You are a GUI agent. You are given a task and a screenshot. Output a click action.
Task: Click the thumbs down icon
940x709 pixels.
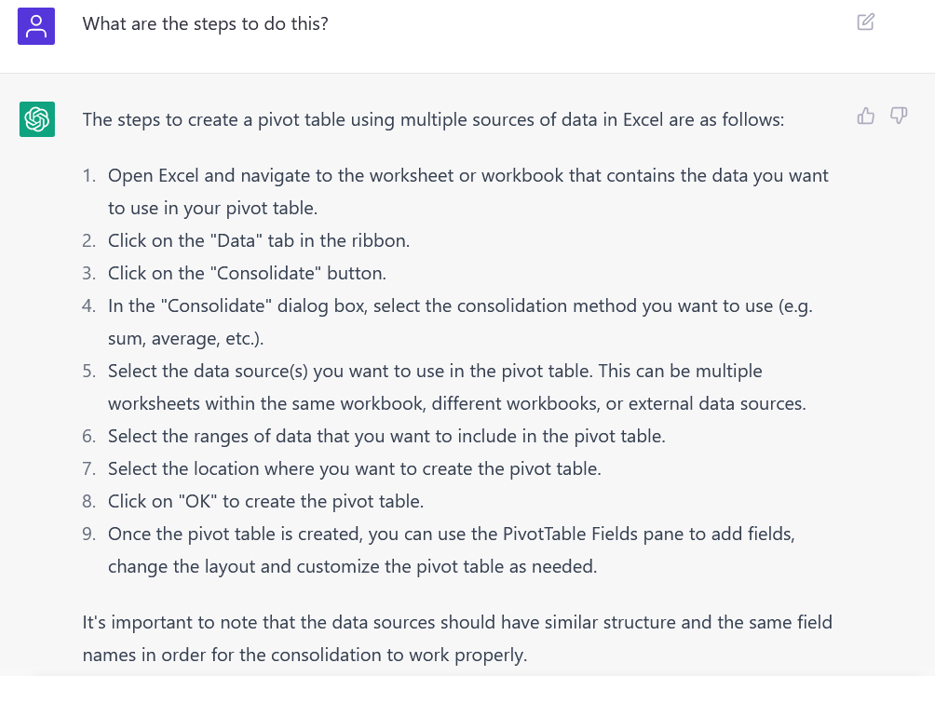pos(899,116)
